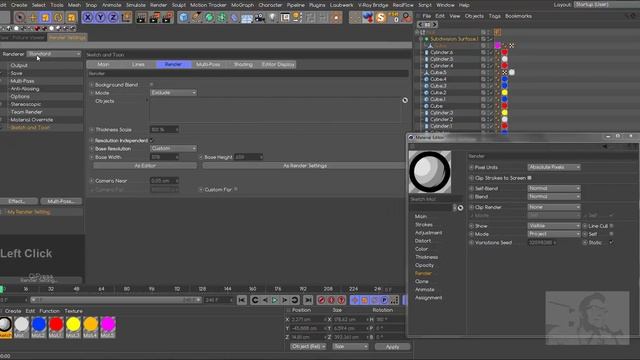Toggle Resolution Independent checkbox

pyautogui.click(x=151, y=140)
